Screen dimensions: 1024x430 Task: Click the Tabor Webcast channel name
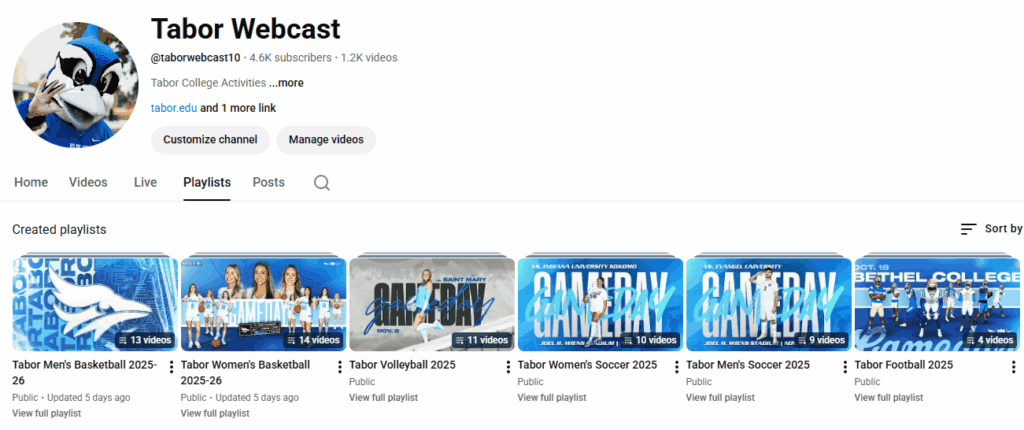click(246, 29)
